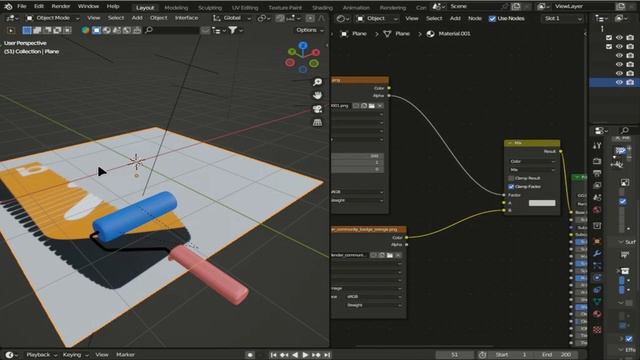Open the viewport Options dropdown
The width and height of the screenshot is (640, 360).
point(310,30)
